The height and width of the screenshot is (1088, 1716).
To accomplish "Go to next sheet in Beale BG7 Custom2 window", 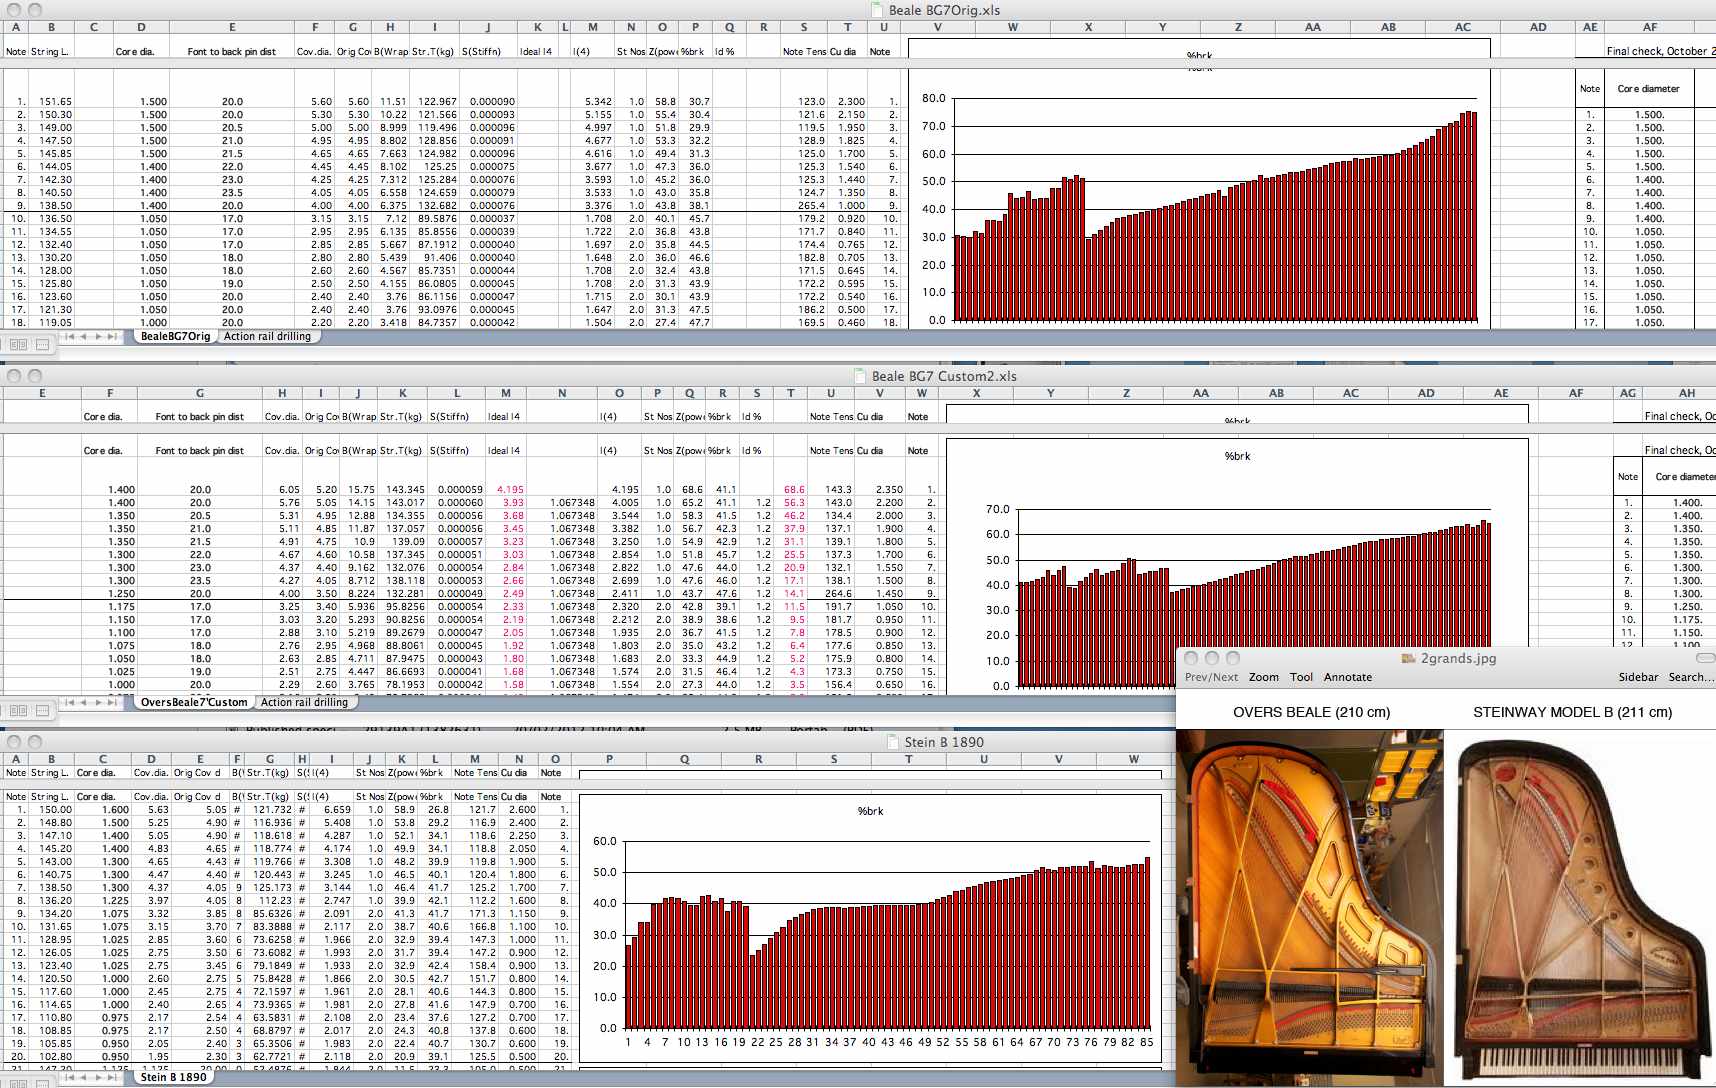I will tap(99, 703).
